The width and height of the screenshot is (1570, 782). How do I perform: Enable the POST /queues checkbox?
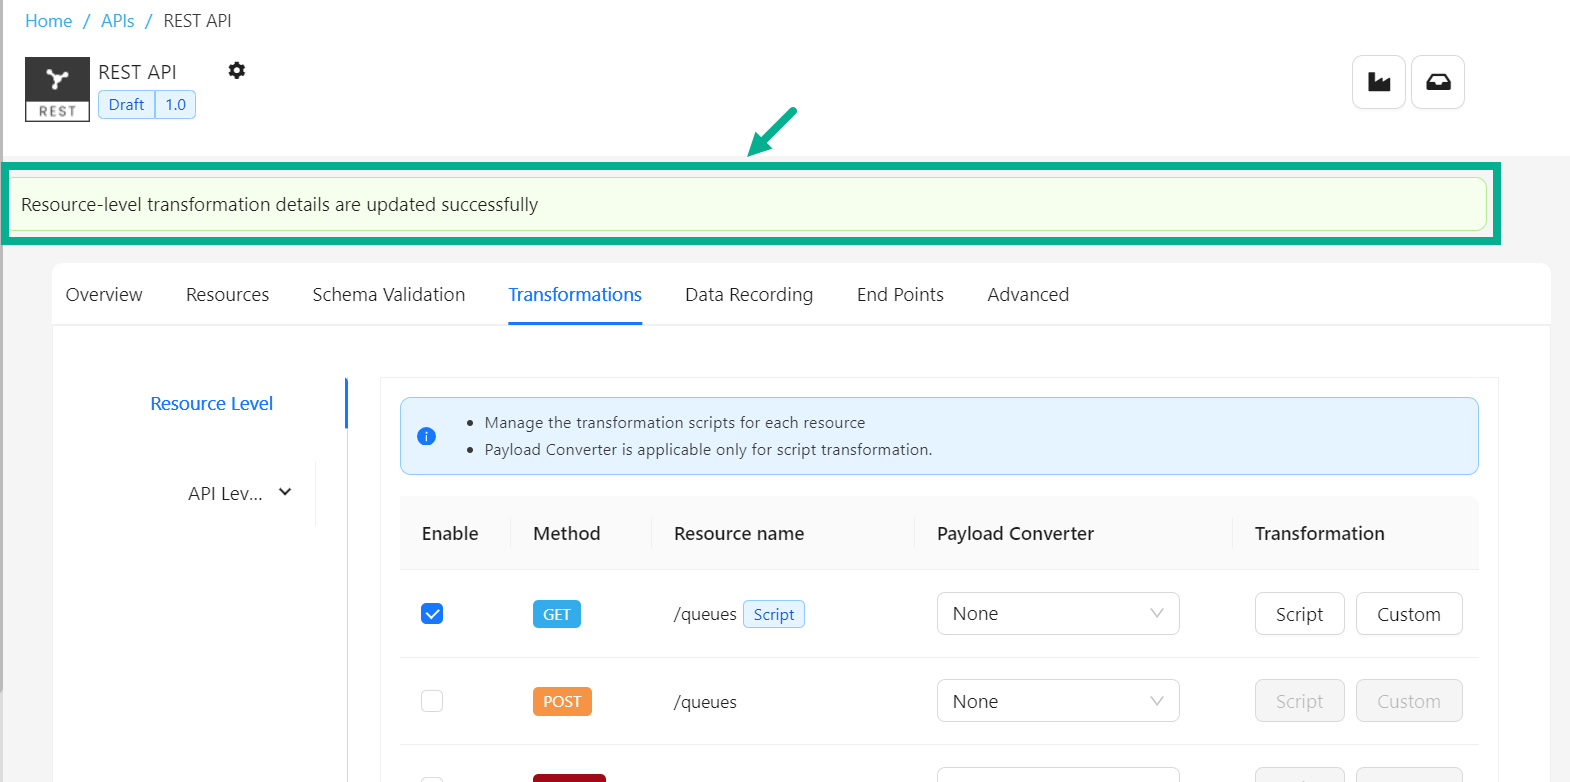click(432, 701)
